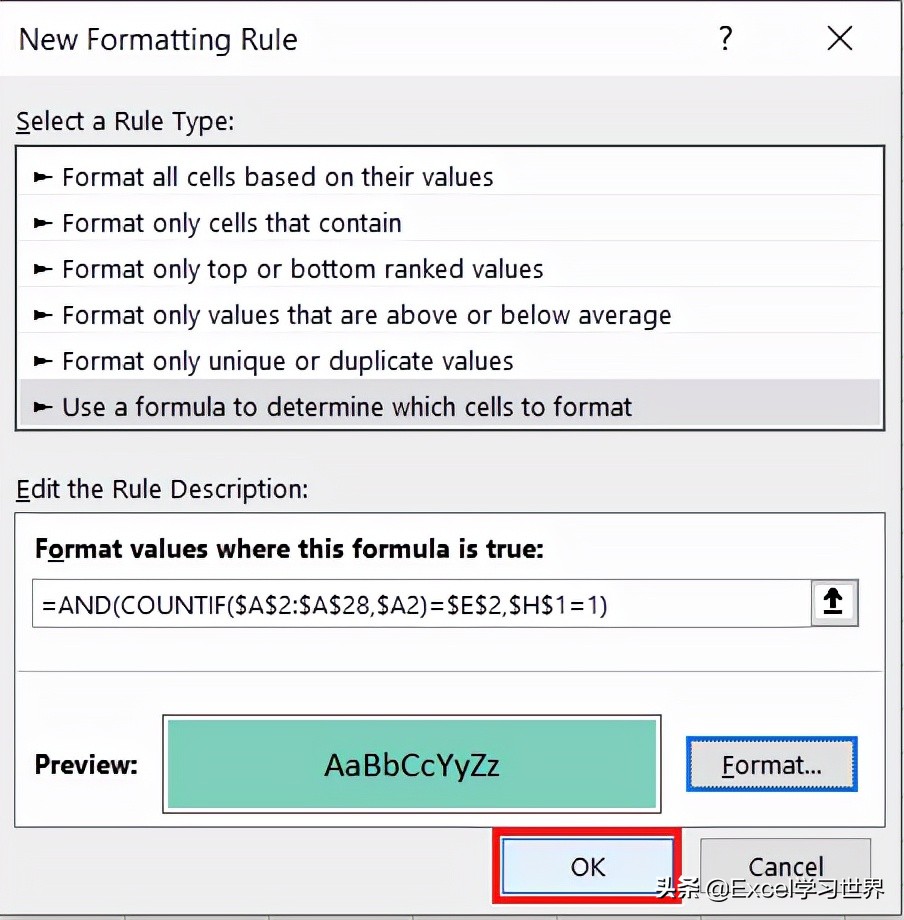Image resolution: width=904 pixels, height=920 pixels.
Task: Click the 'Select a Rule Type:' label
Action: point(124,122)
